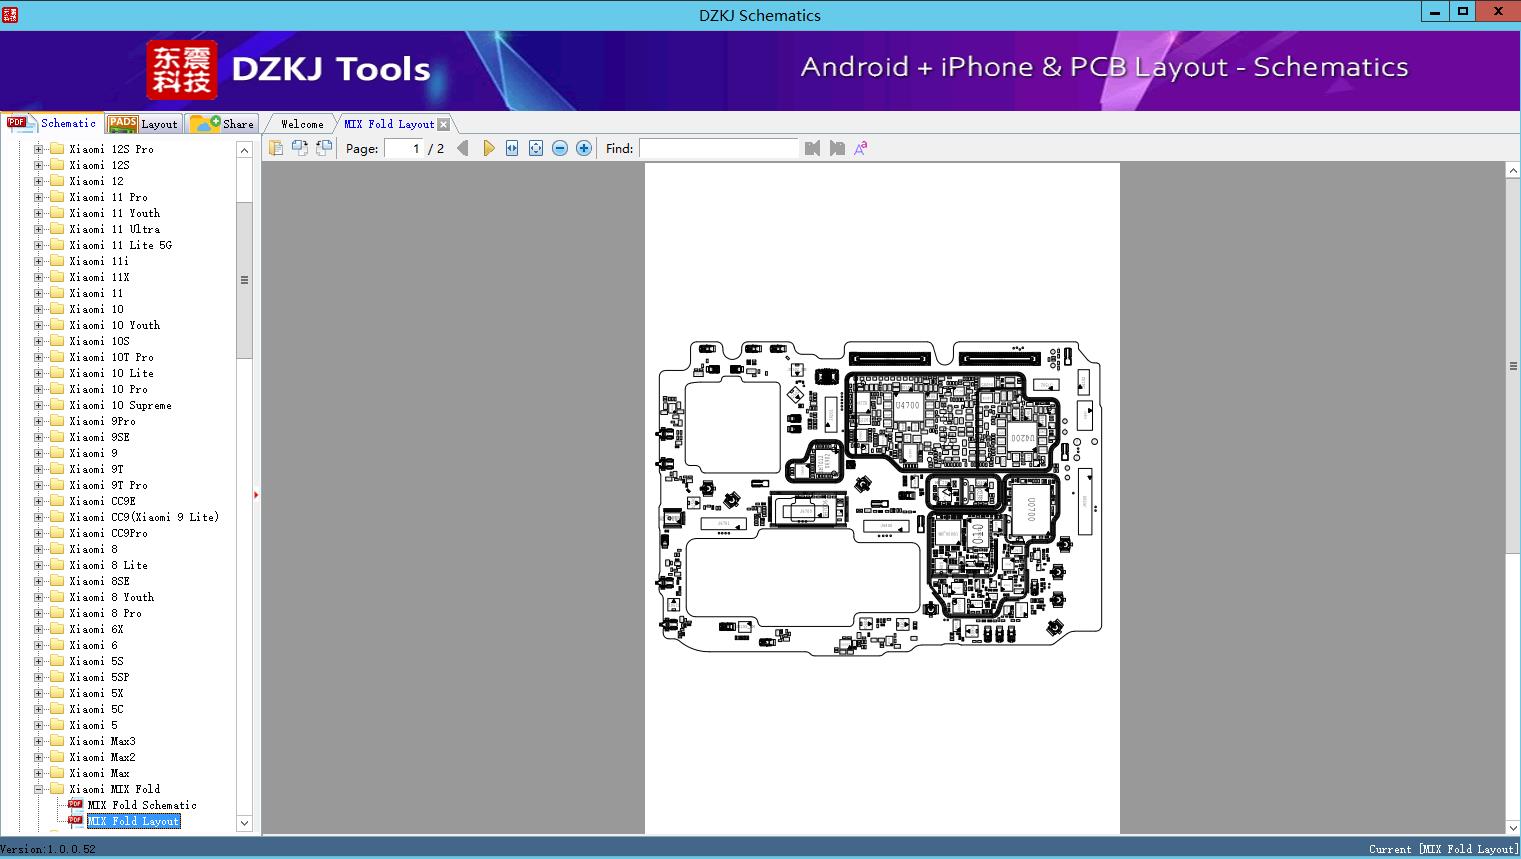Click the PDF icon beside MIX Fold Schematic
1521x859 pixels.
(75, 805)
